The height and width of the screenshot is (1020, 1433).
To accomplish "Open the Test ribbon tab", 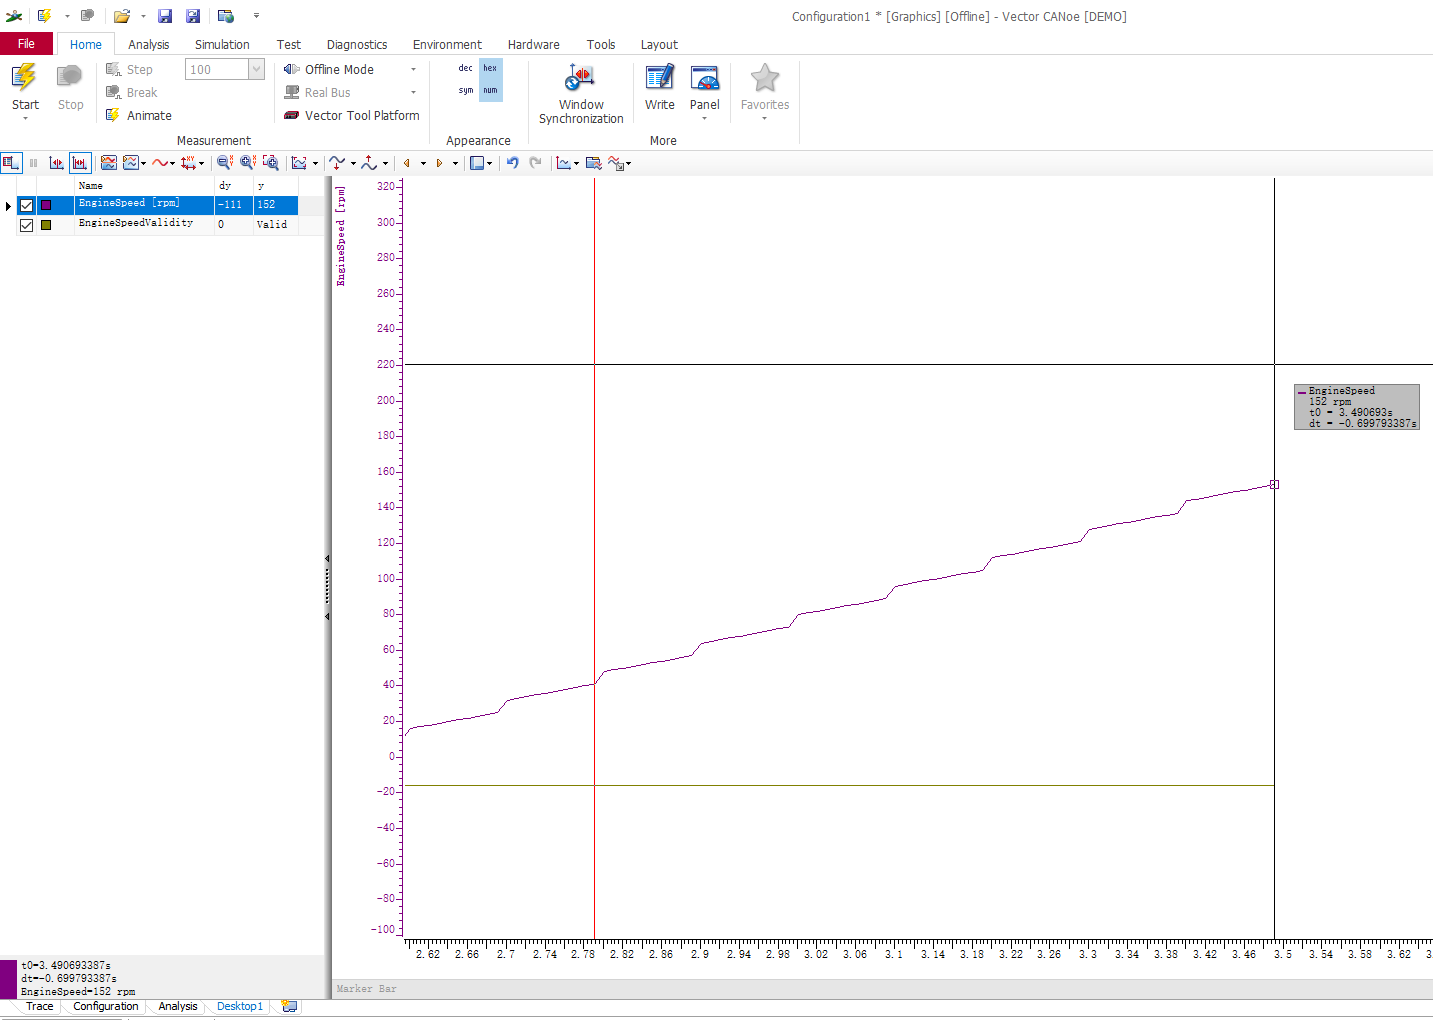I will click(x=288, y=45).
